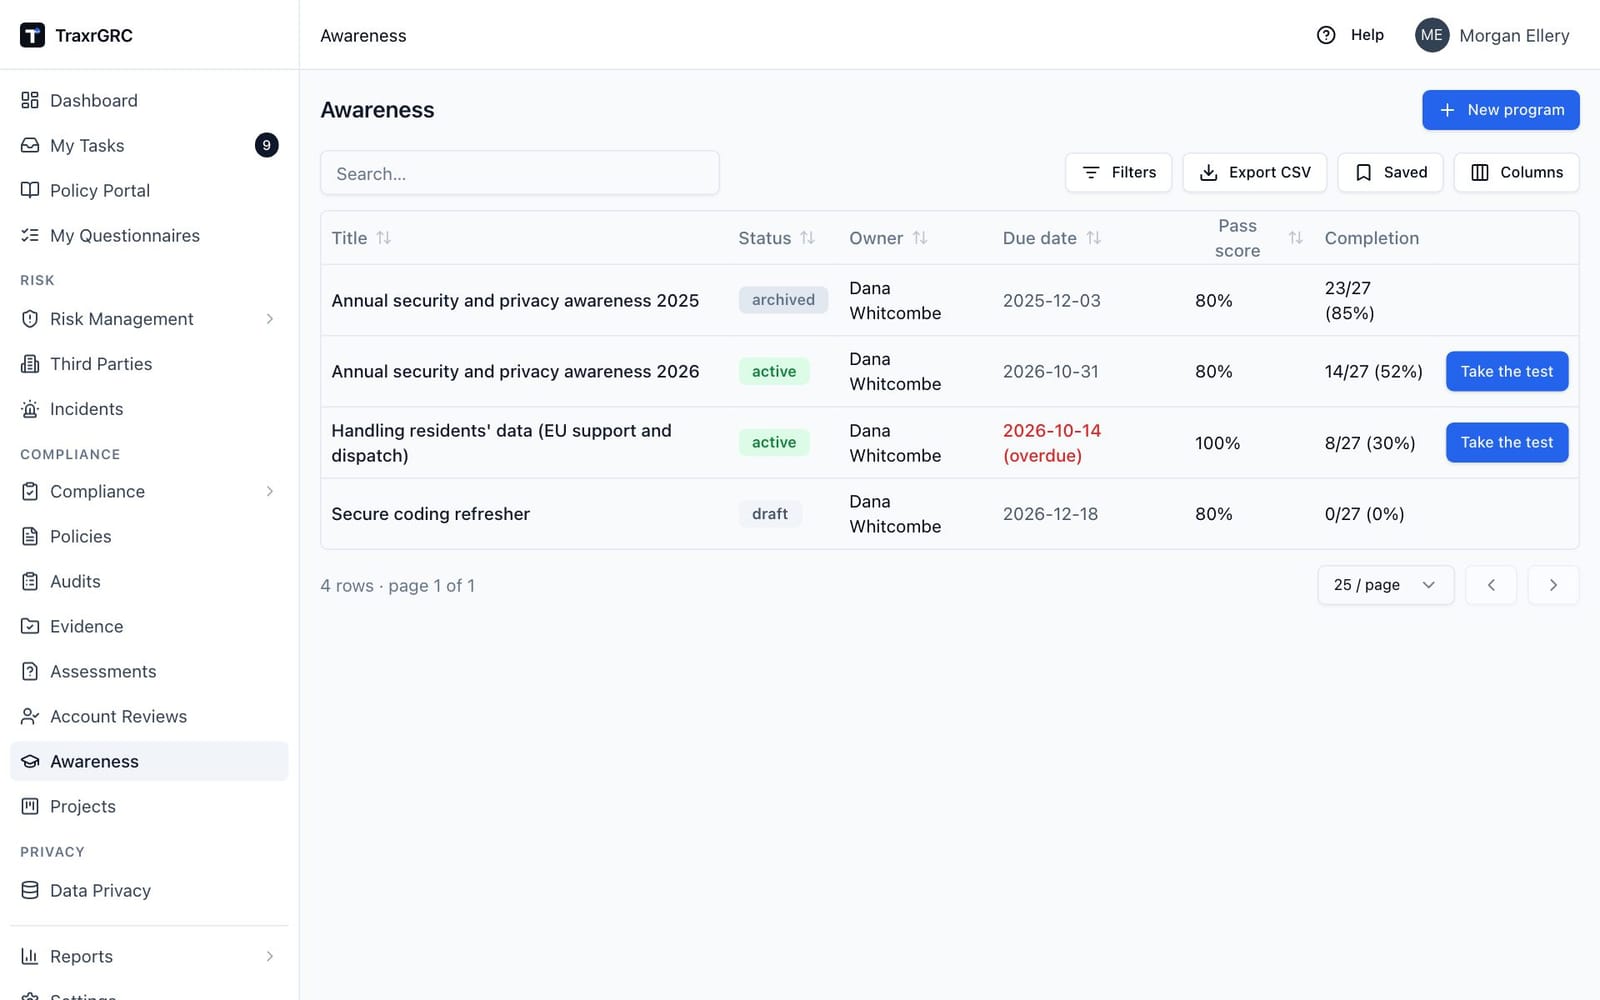Open Saved views button
The image size is (1600, 1000).
pos(1390,172)
